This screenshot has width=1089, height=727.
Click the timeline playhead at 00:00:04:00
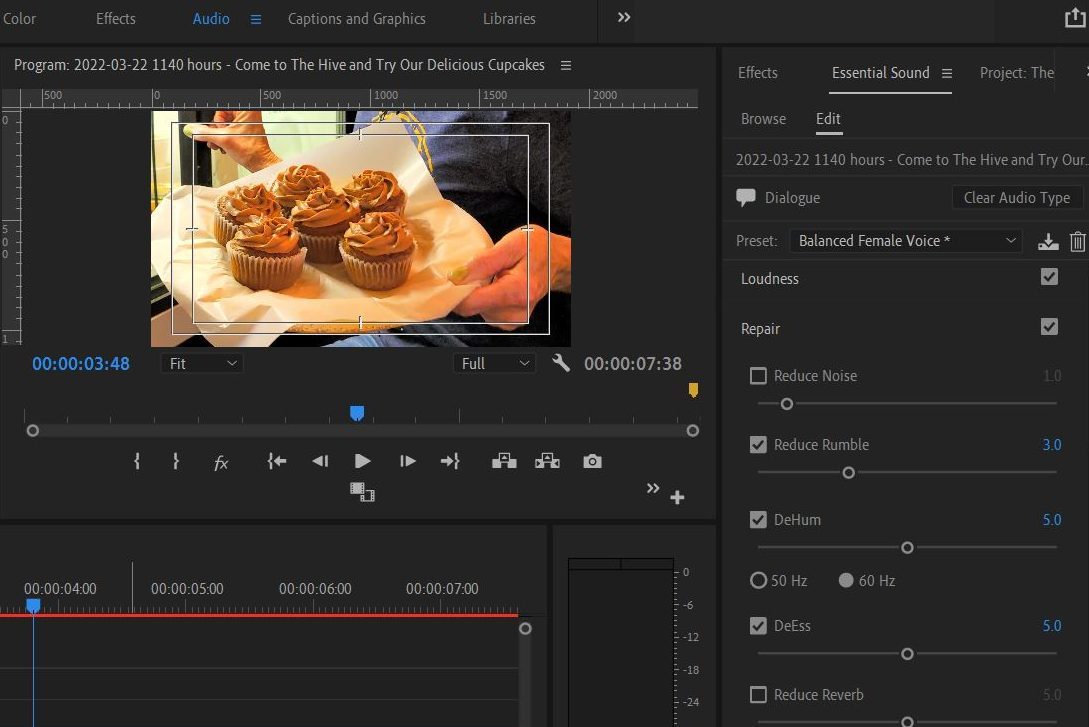pos(33,606)
